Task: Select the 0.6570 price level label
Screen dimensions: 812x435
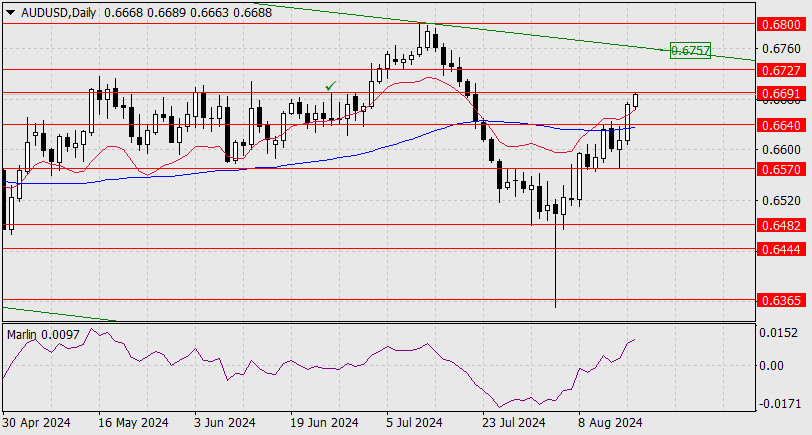Action: [x=781, y=169]
